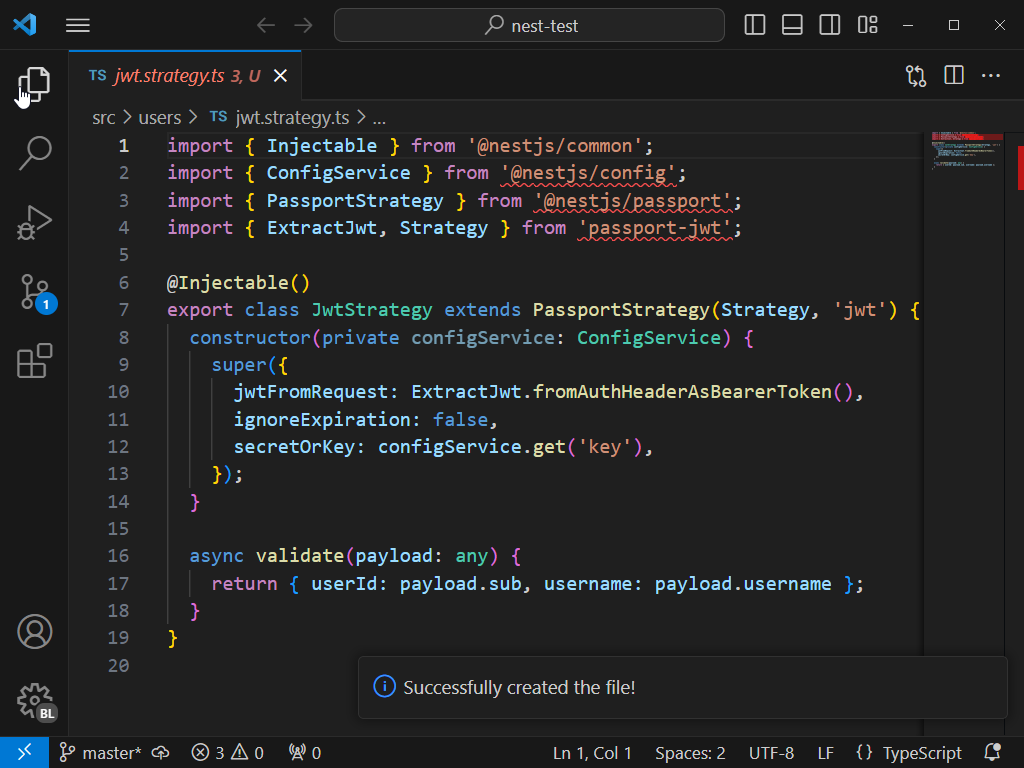Screen dimensions: 1024x768
Task: Close the jwt.strategy.ts tab
Action: pyautogui.click(x=280, y=76)
